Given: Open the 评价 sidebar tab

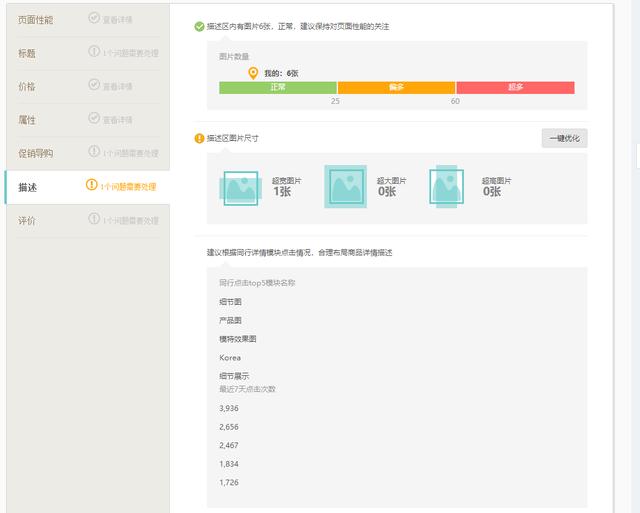Looking at the screenshot, I should click(87, 221).
